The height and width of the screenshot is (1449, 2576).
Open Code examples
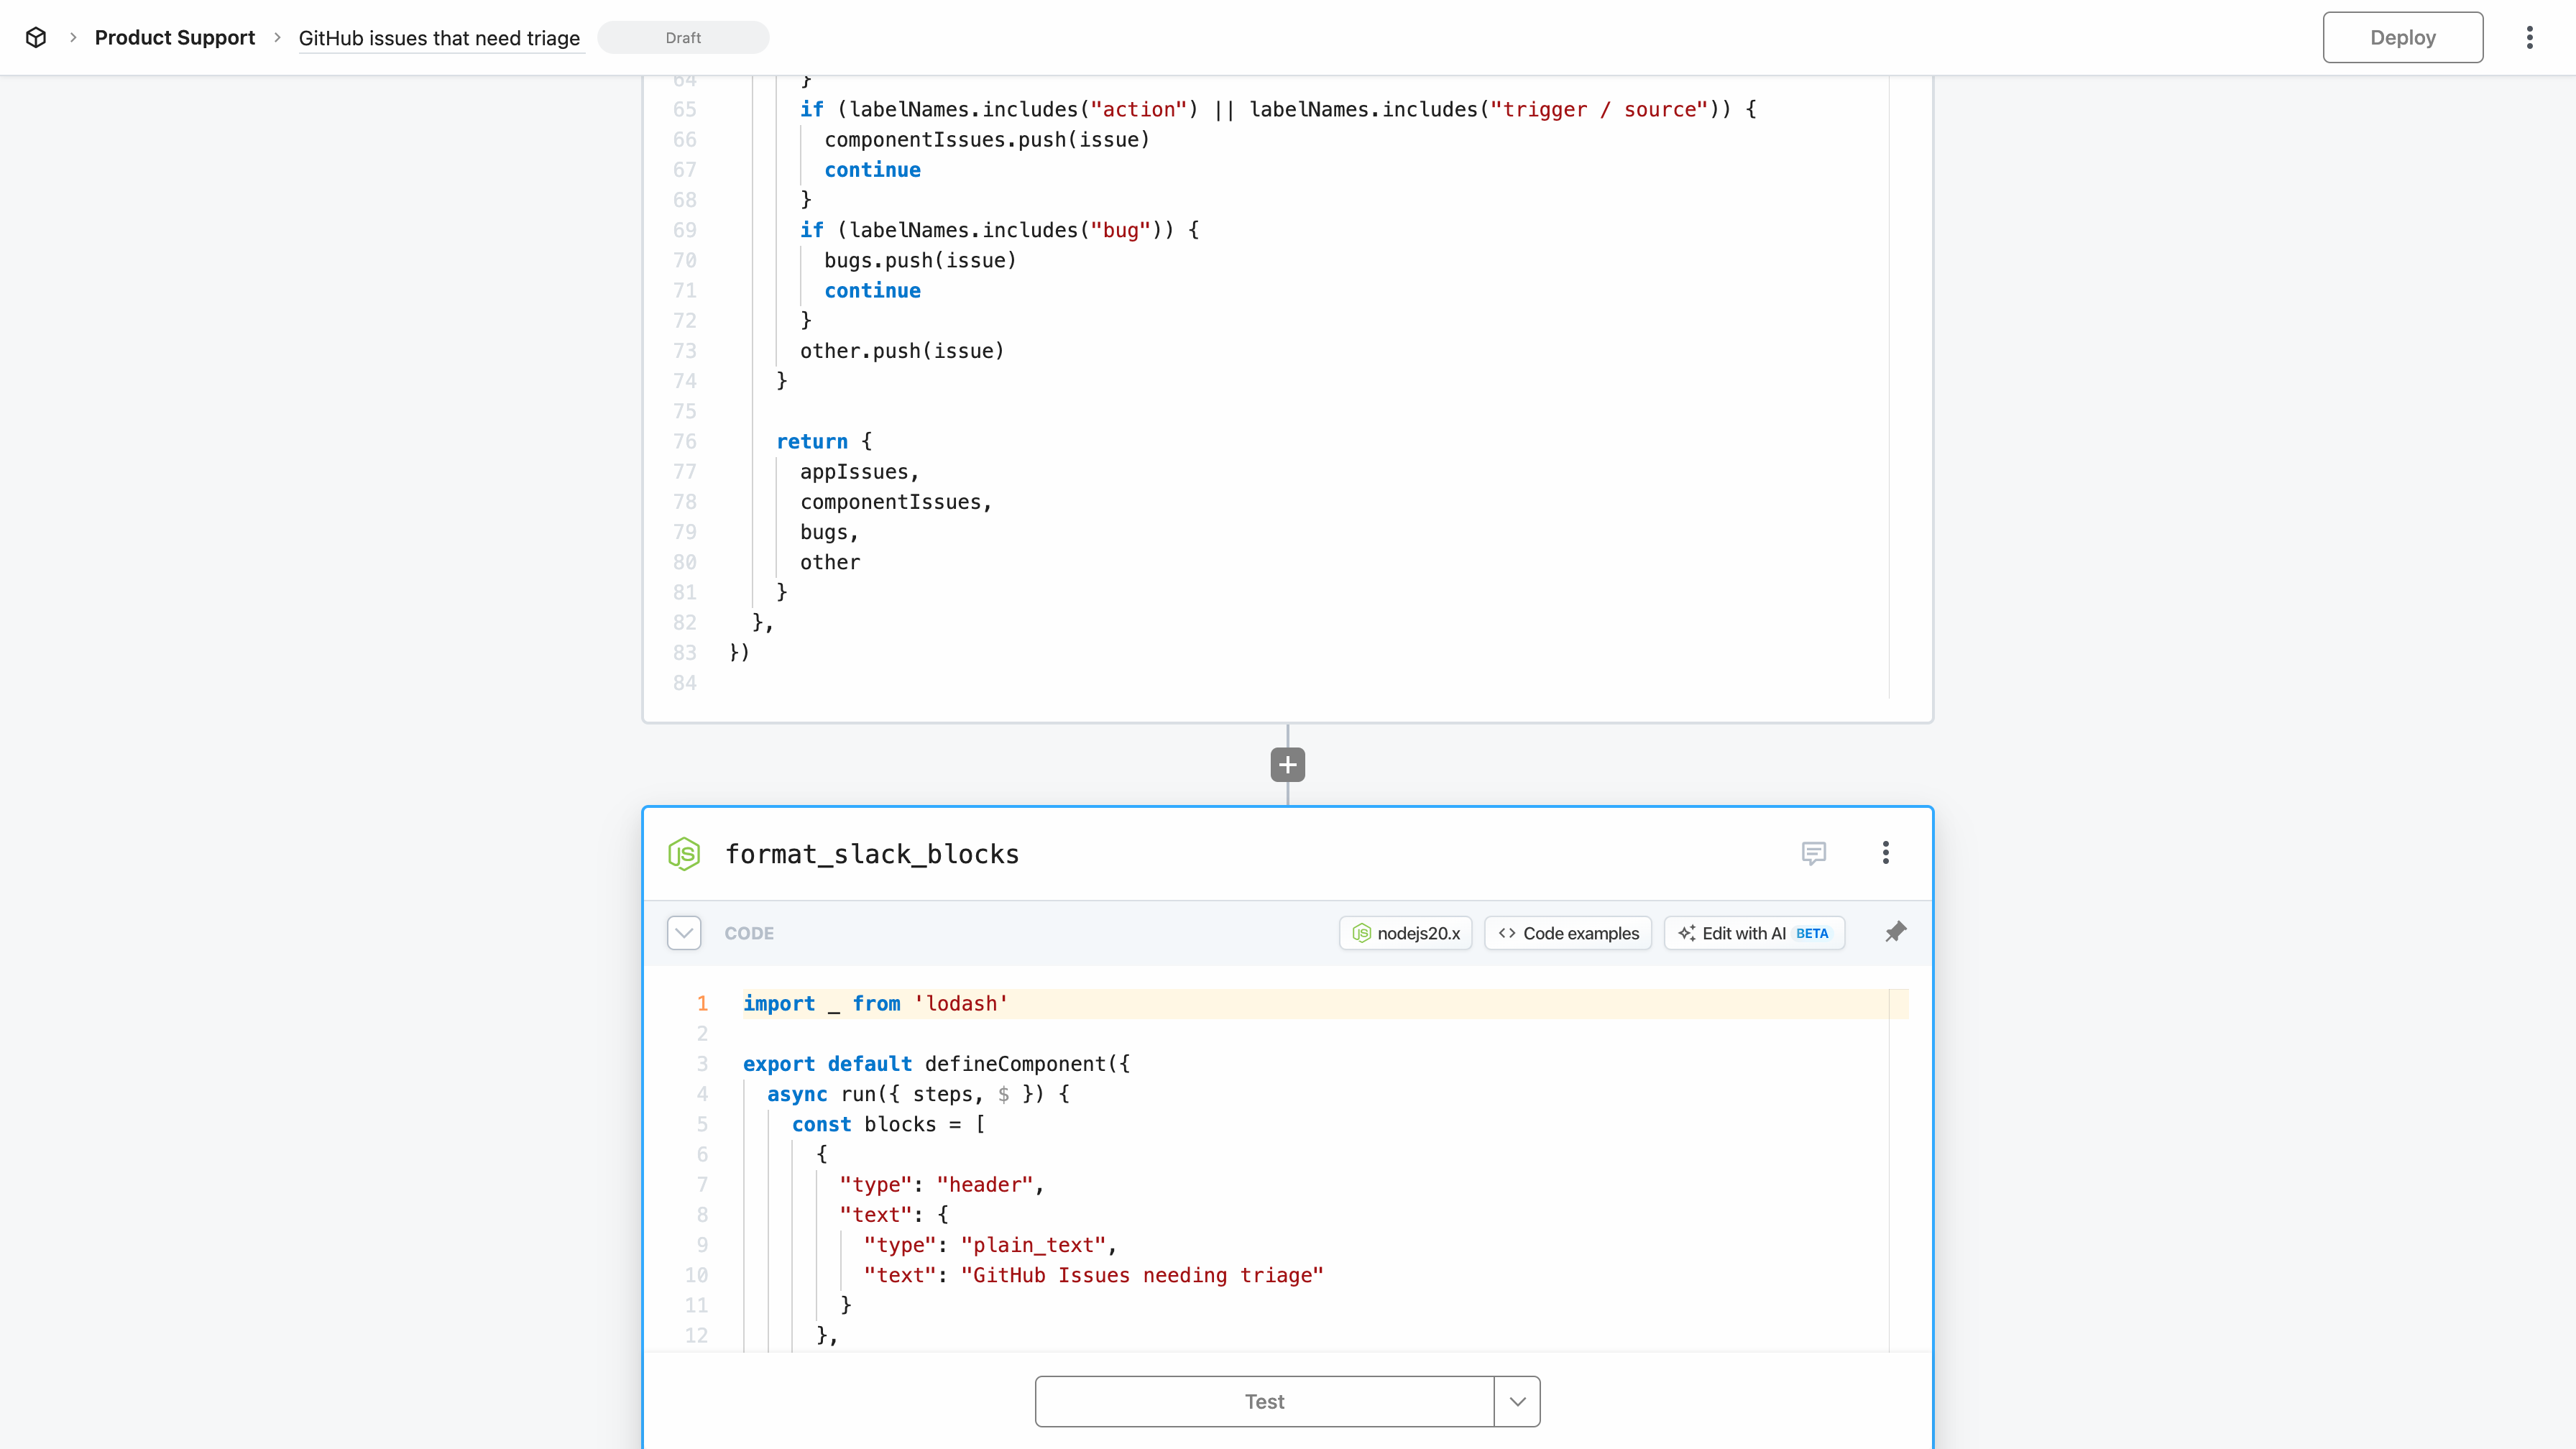click(x=1568, y=933)
